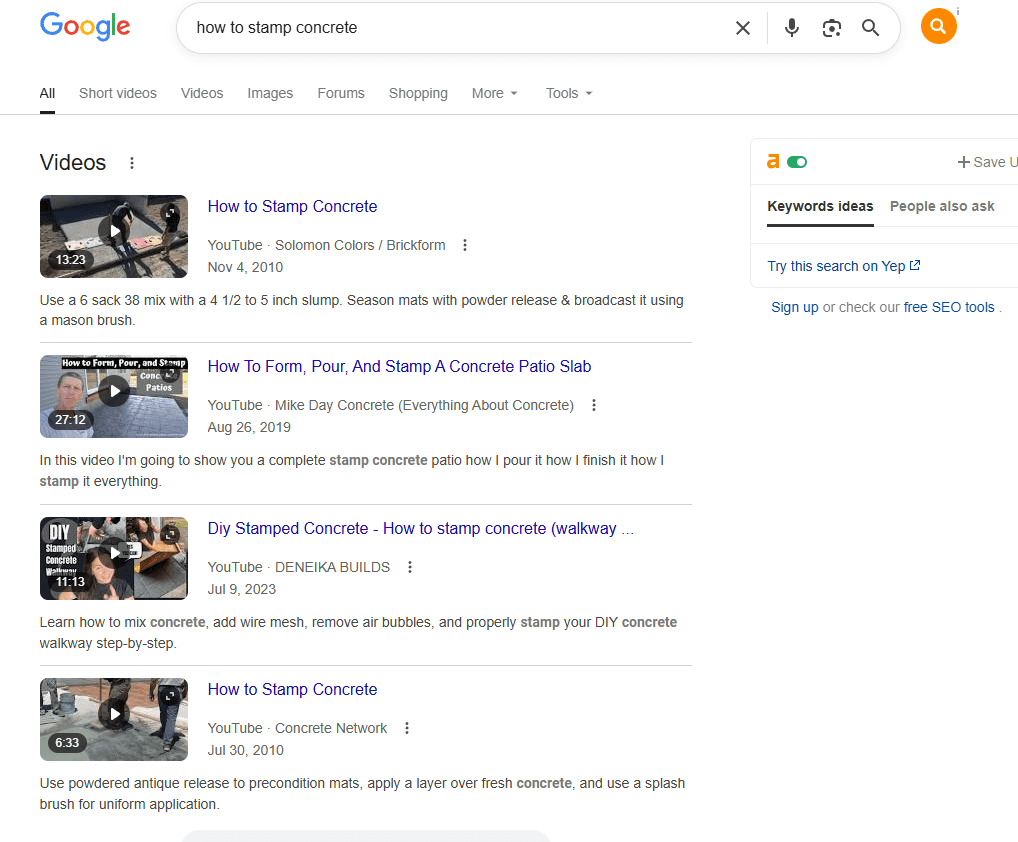
Task: Play the 11:13 DIY walkway thumbnail
Action: click(x=114, y=558)
